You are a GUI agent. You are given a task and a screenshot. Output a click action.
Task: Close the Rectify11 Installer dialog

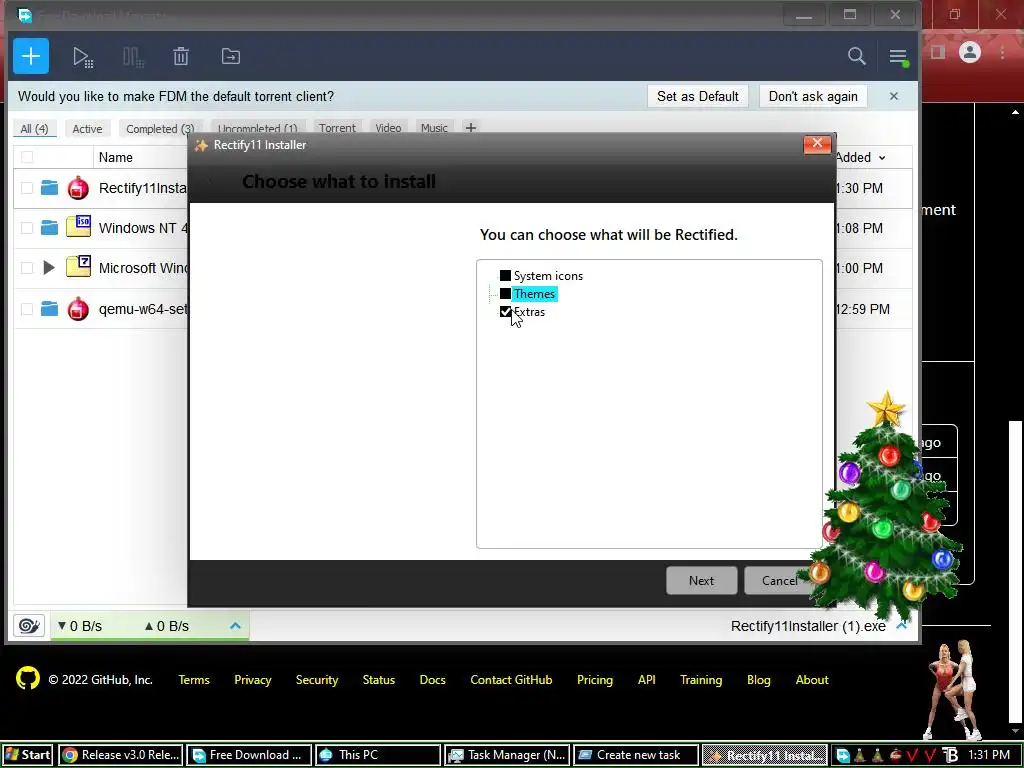[817, 144]
